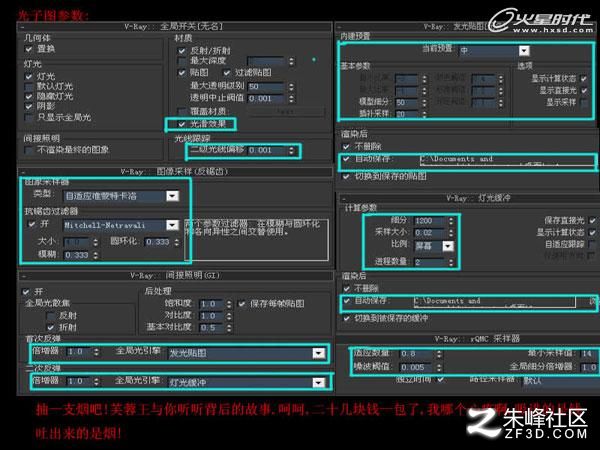Uncheck the 阴影 shadows option
Screen dimensions: 600x450
click(29, 106)
